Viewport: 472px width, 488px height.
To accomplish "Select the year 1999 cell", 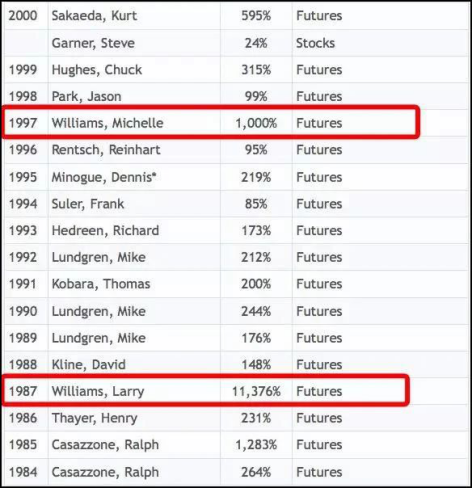I will [23, 70].
